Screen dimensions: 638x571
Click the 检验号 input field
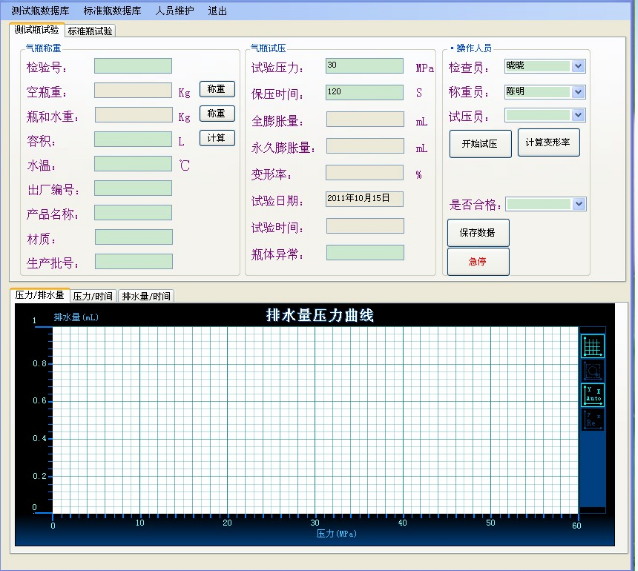pos(132,66)
